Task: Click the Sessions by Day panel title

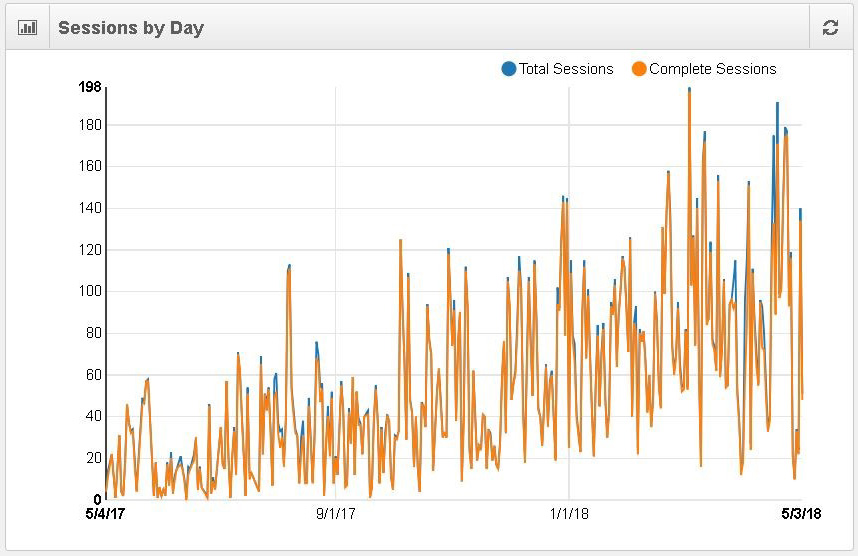Action: click(131, 28)
